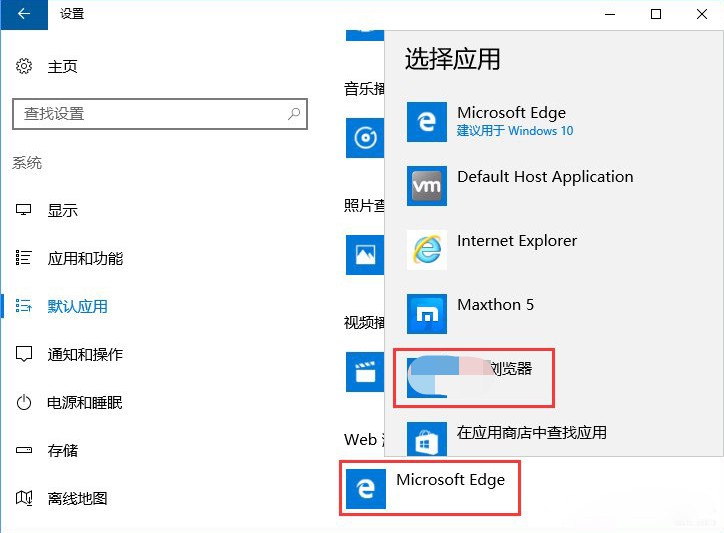This screenshot has height=533, width=724.
Task: Open the Display settings page
Action: point(62,210)
